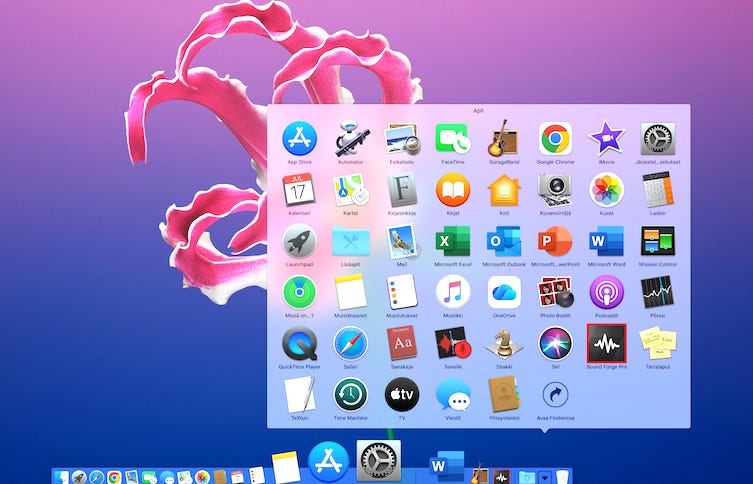The width and height of the screenshot is (753, 484).
Task: Launch Laskin calculator app
Action: pyautogui.click(x=657, y=190)
